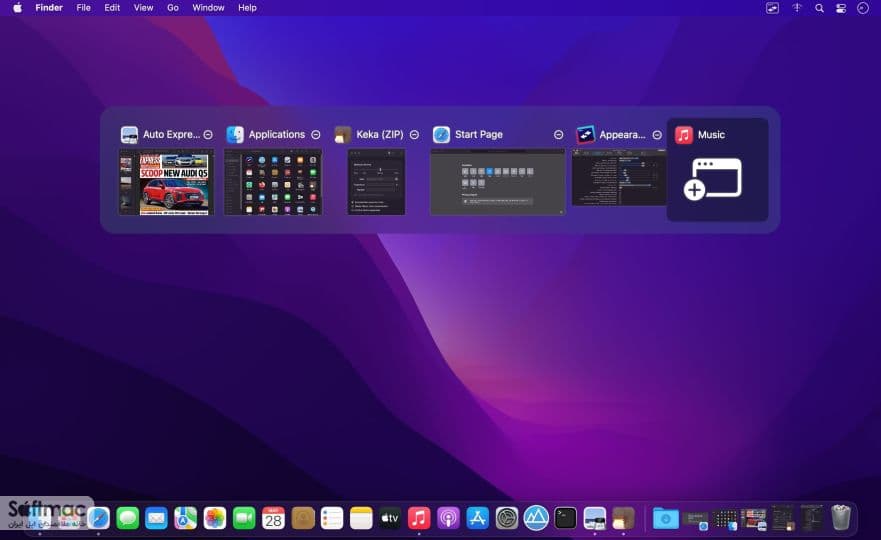Remove the Applications window entry
Viewport: 881px width, 540px height.
pos(316,135)
